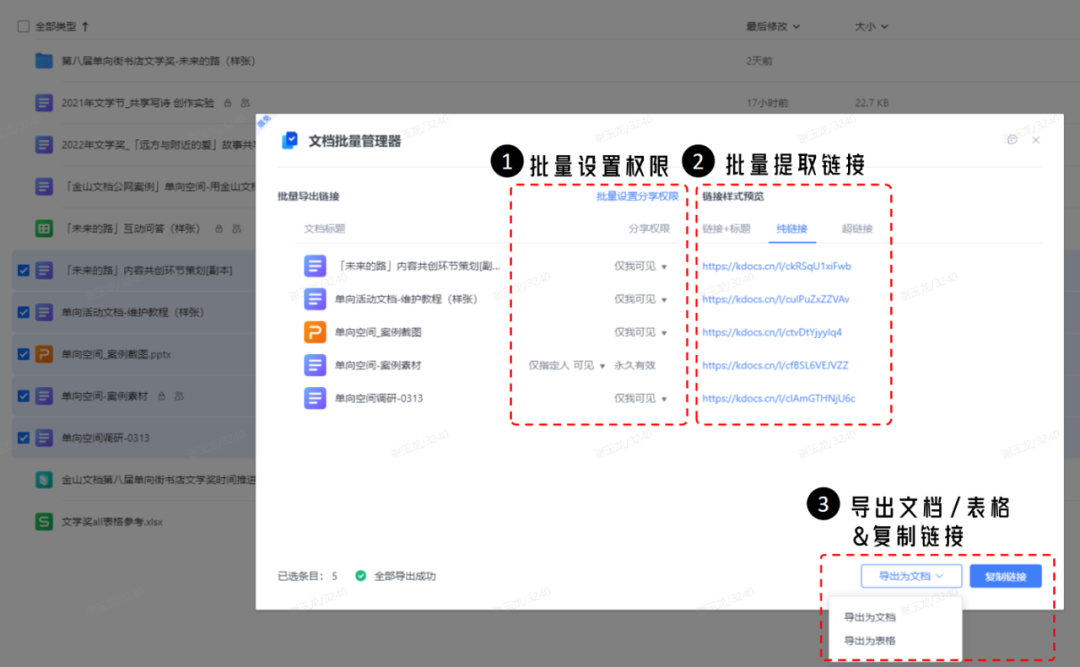Switch to 纯链接 preview tab
The height and width of the screenshot is (667, 1080).
(792, 229)
